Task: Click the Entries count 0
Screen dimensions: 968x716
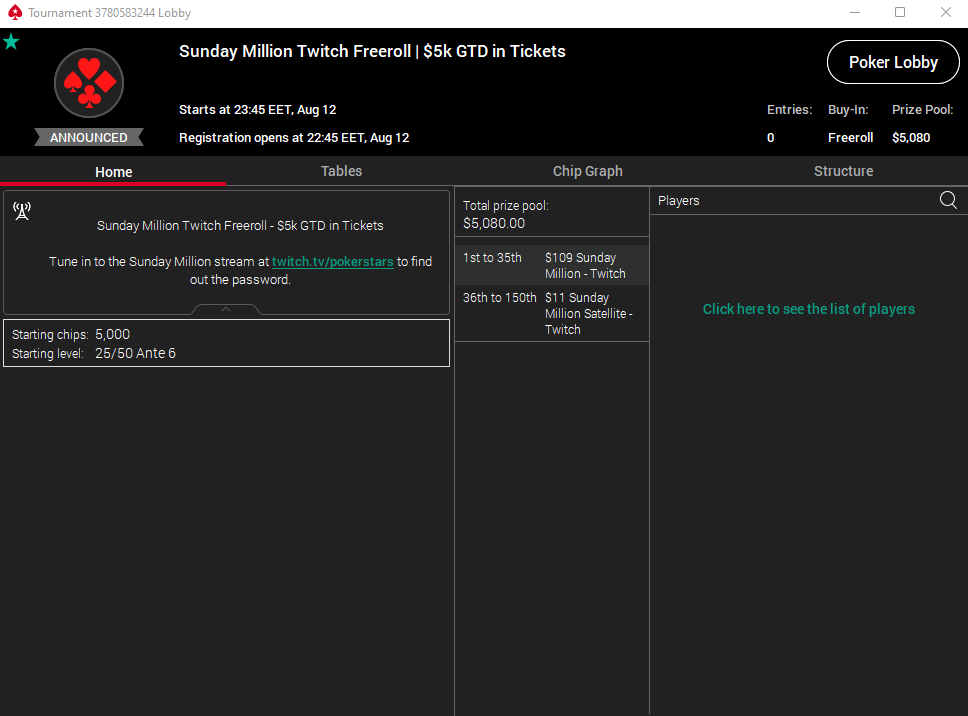Action: pyautogui.click(x=770, y=138)
